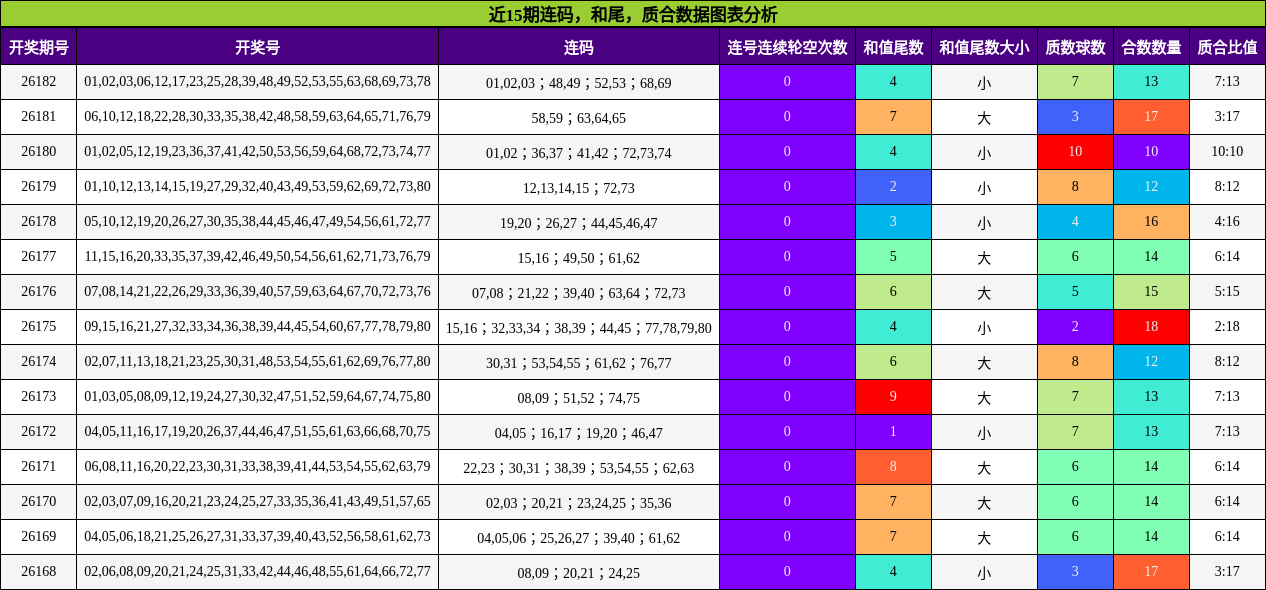Click prime count 4 in row 26178
Image resolution: width=1266 pixels, height=590 pixels.
pyautogui.click(x=1075, y=222)
